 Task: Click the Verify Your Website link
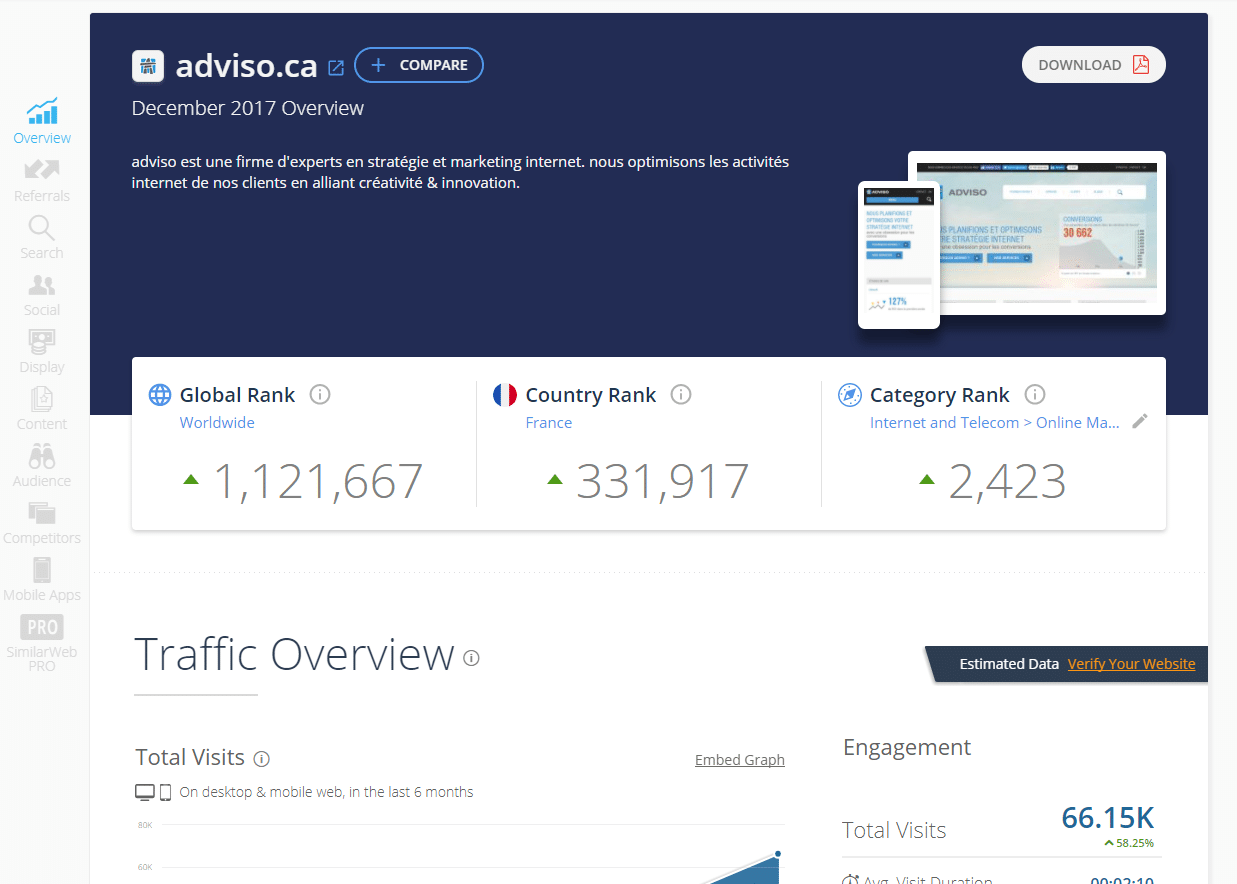tap(1131, 664)
